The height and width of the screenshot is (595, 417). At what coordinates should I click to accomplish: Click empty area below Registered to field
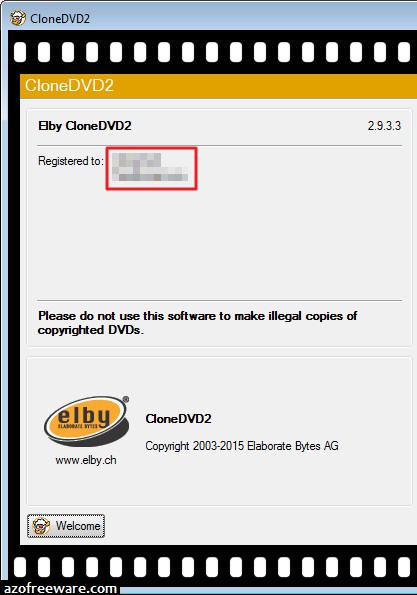point(219,243)
